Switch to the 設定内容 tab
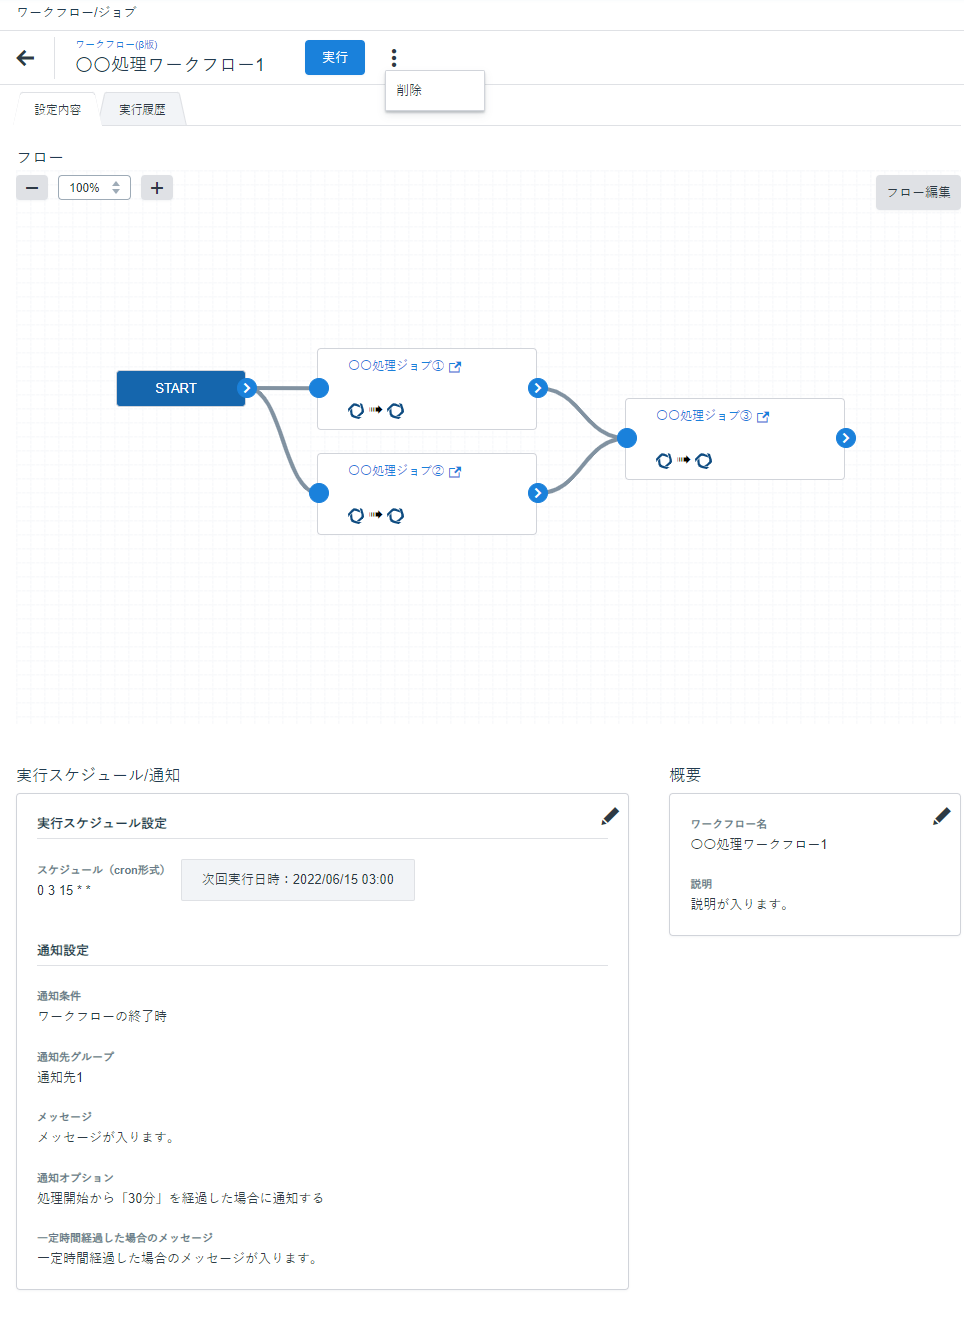Screen dimensions: 964x1330 [58, 110]
